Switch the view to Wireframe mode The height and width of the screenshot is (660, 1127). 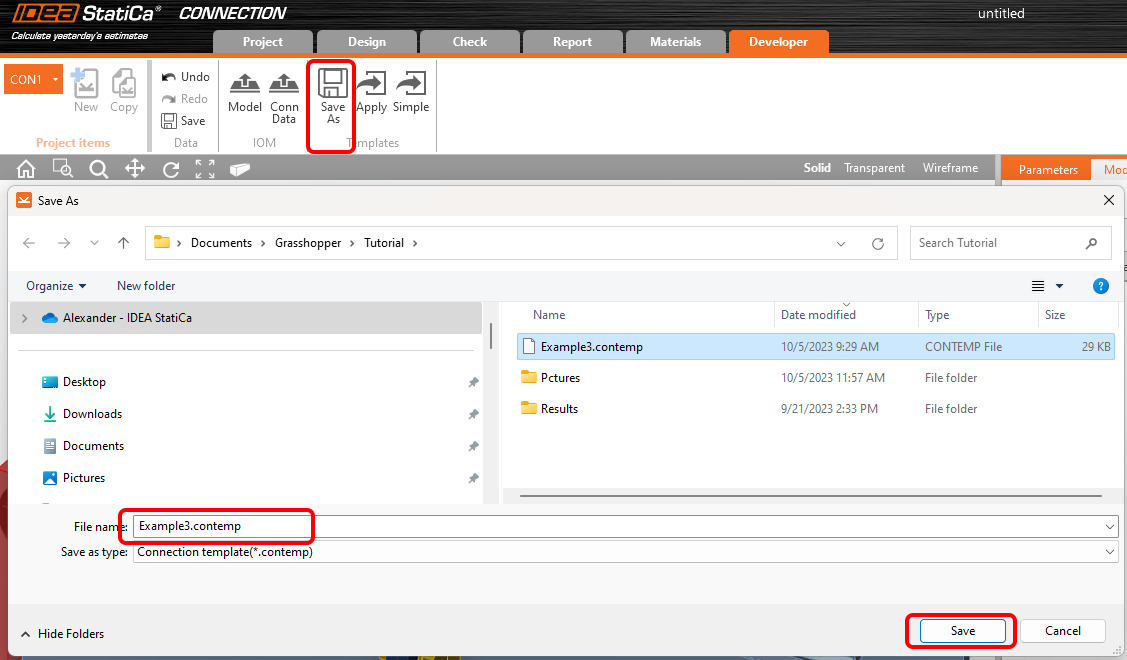(949, 168)
